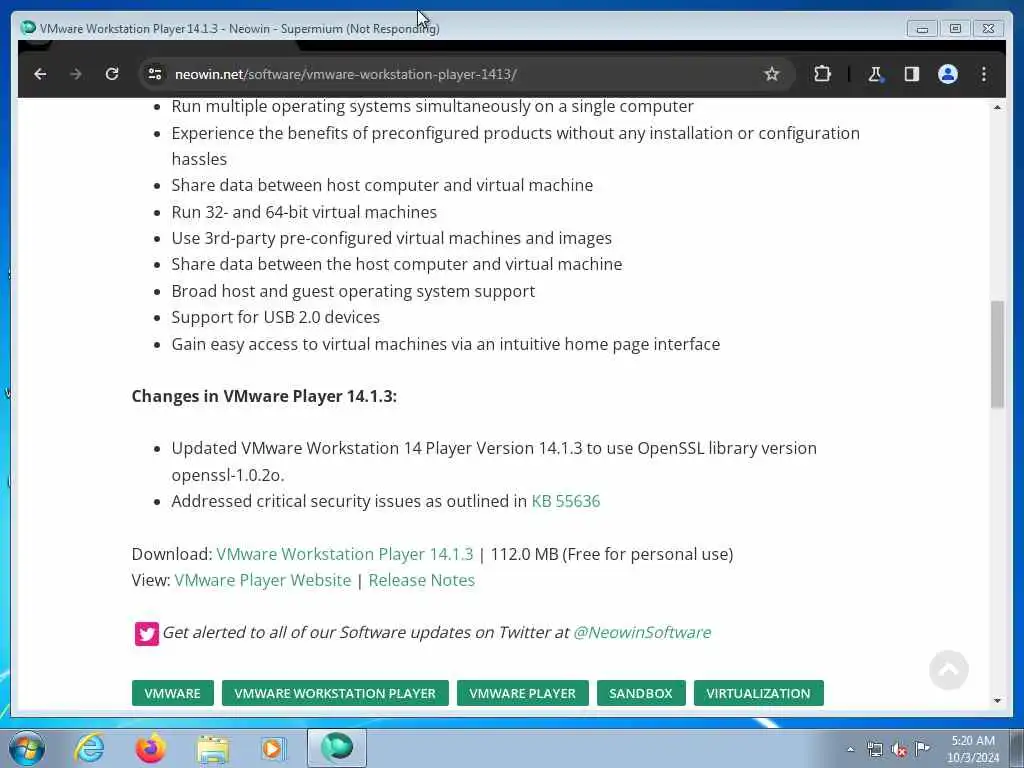Reload the Neowin page
1024x768 pixels.
(x=112, y=74)
